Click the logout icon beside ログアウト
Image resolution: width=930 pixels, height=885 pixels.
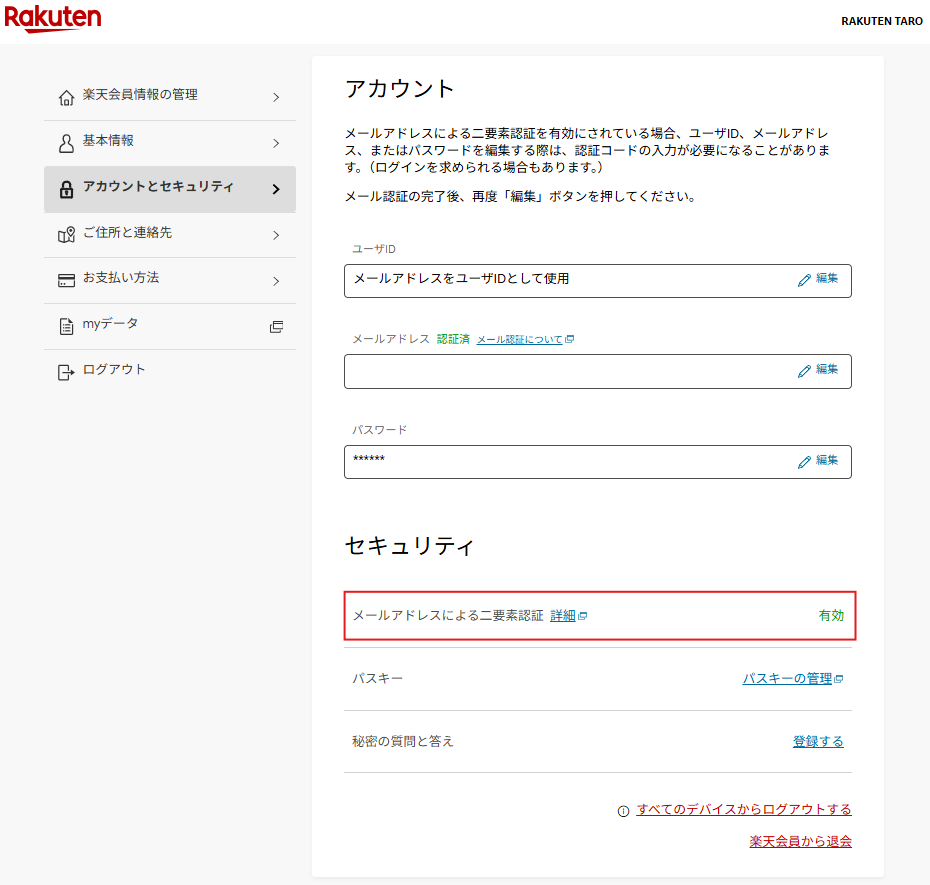click(66, 372)
